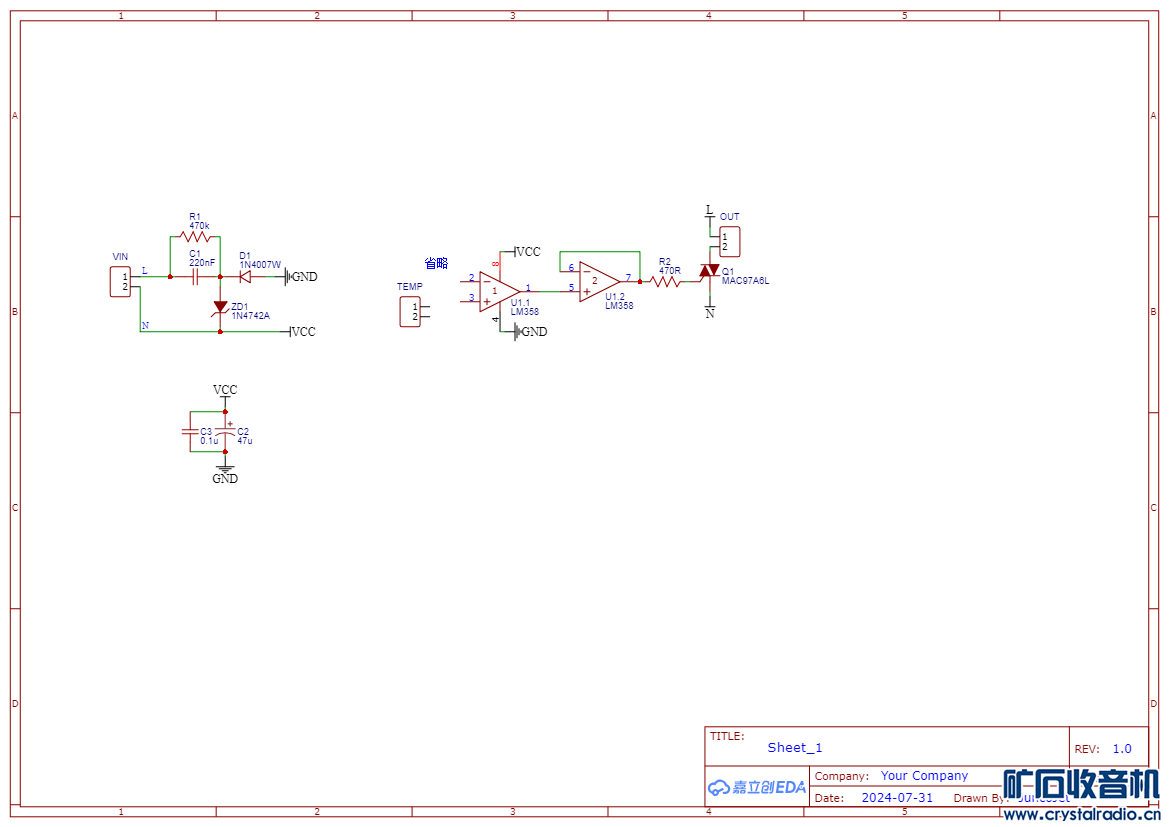This screenshot has width=1169, height=827.
Task: Select the U1.2 op-amp triangle
Action: 599,282
